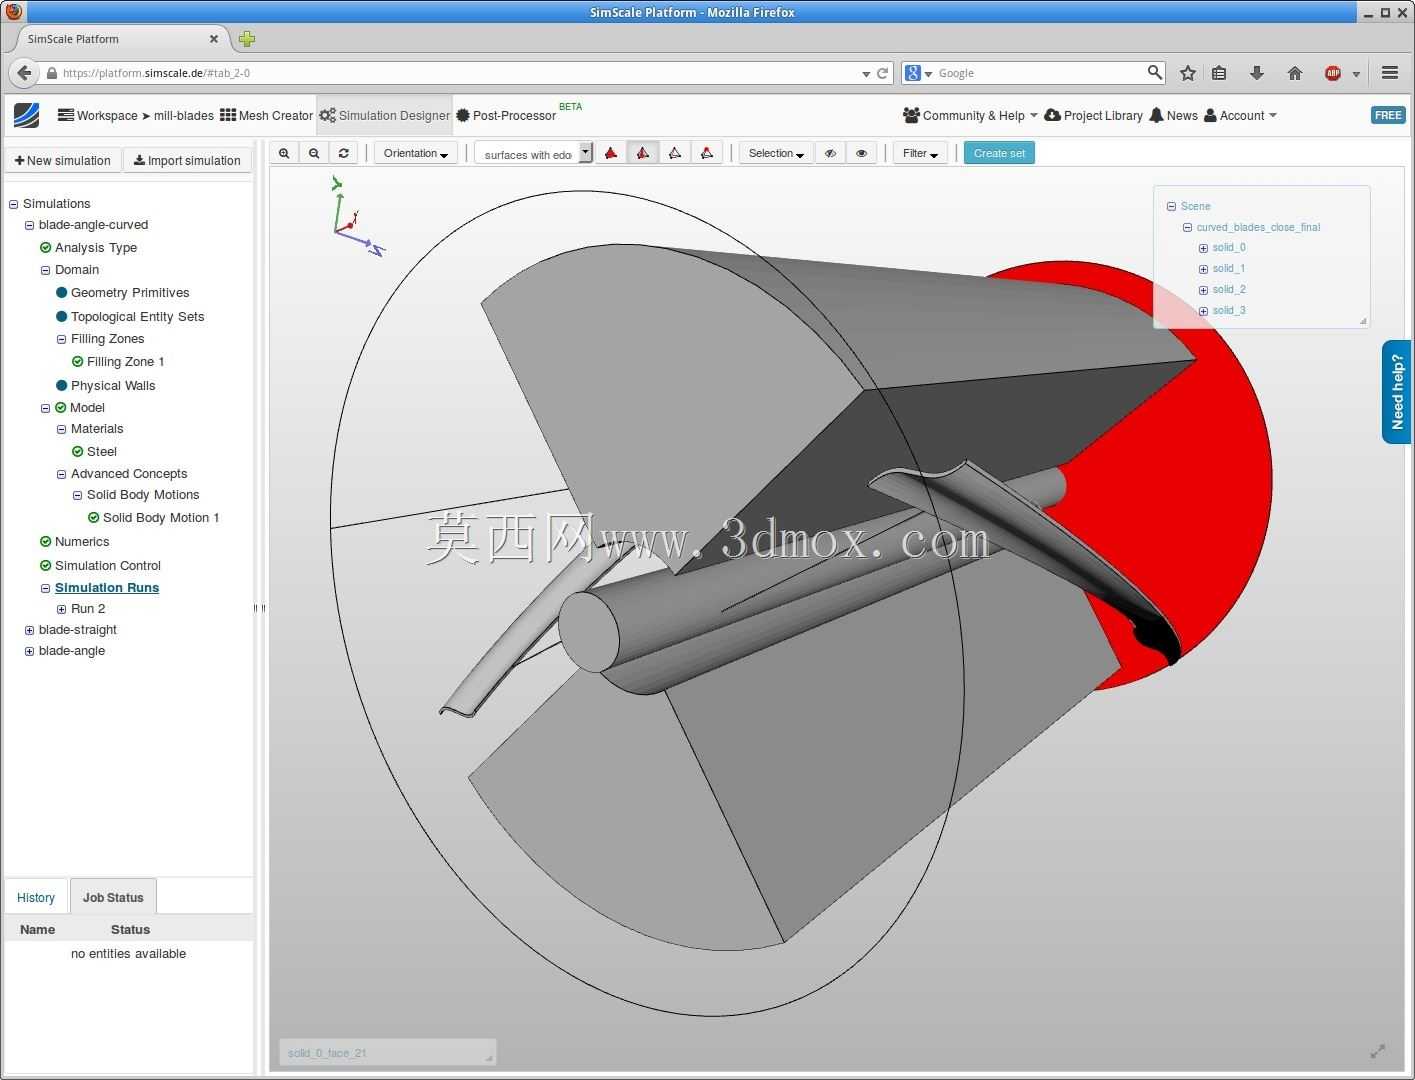Select Analysis Type in the tree
Screen dimensions: 1415x1080
pos(96,248)
